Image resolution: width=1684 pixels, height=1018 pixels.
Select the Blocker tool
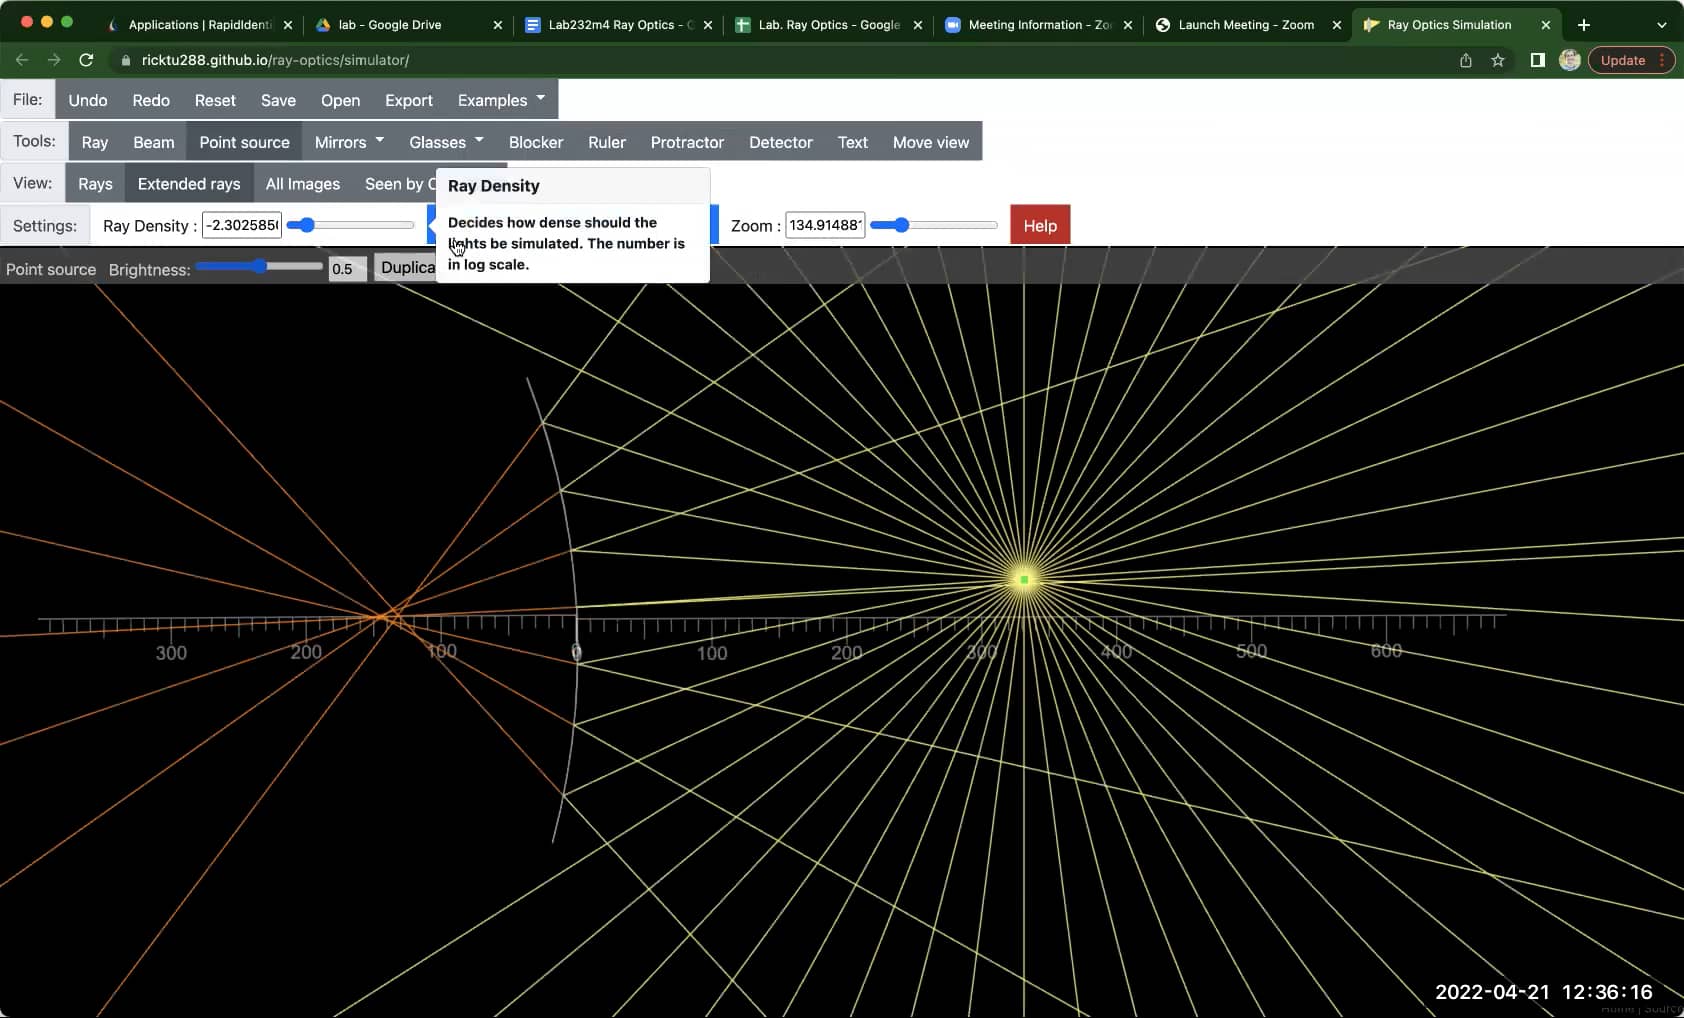[x=536, y=142]
